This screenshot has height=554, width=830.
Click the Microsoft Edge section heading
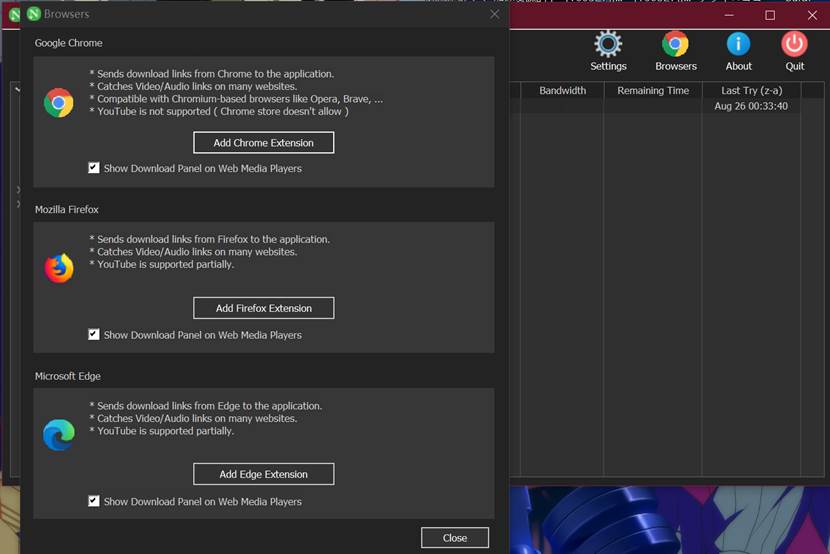pos(68,376)
